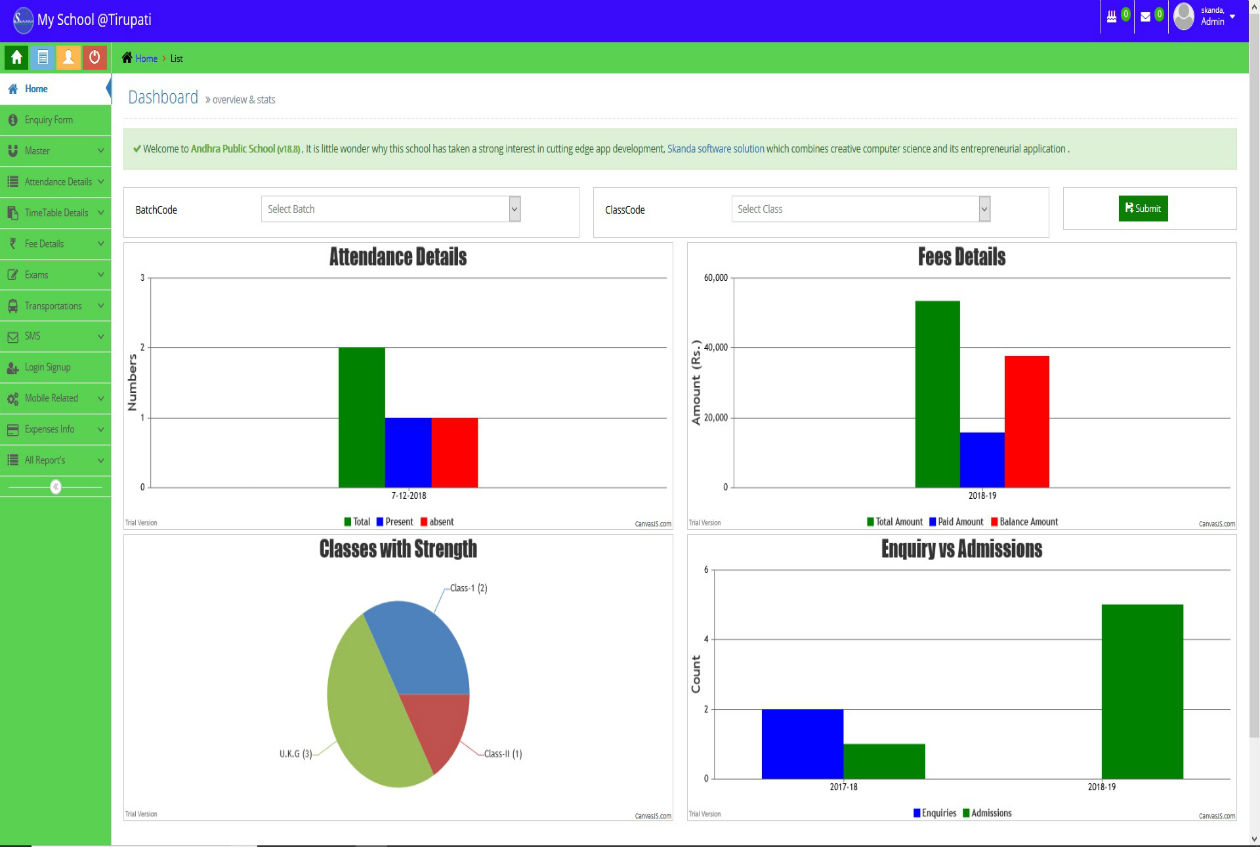The width and height of the screenshot is (1260, 850).
Task: Open Skanda software solution link
Action: (716, 149)
